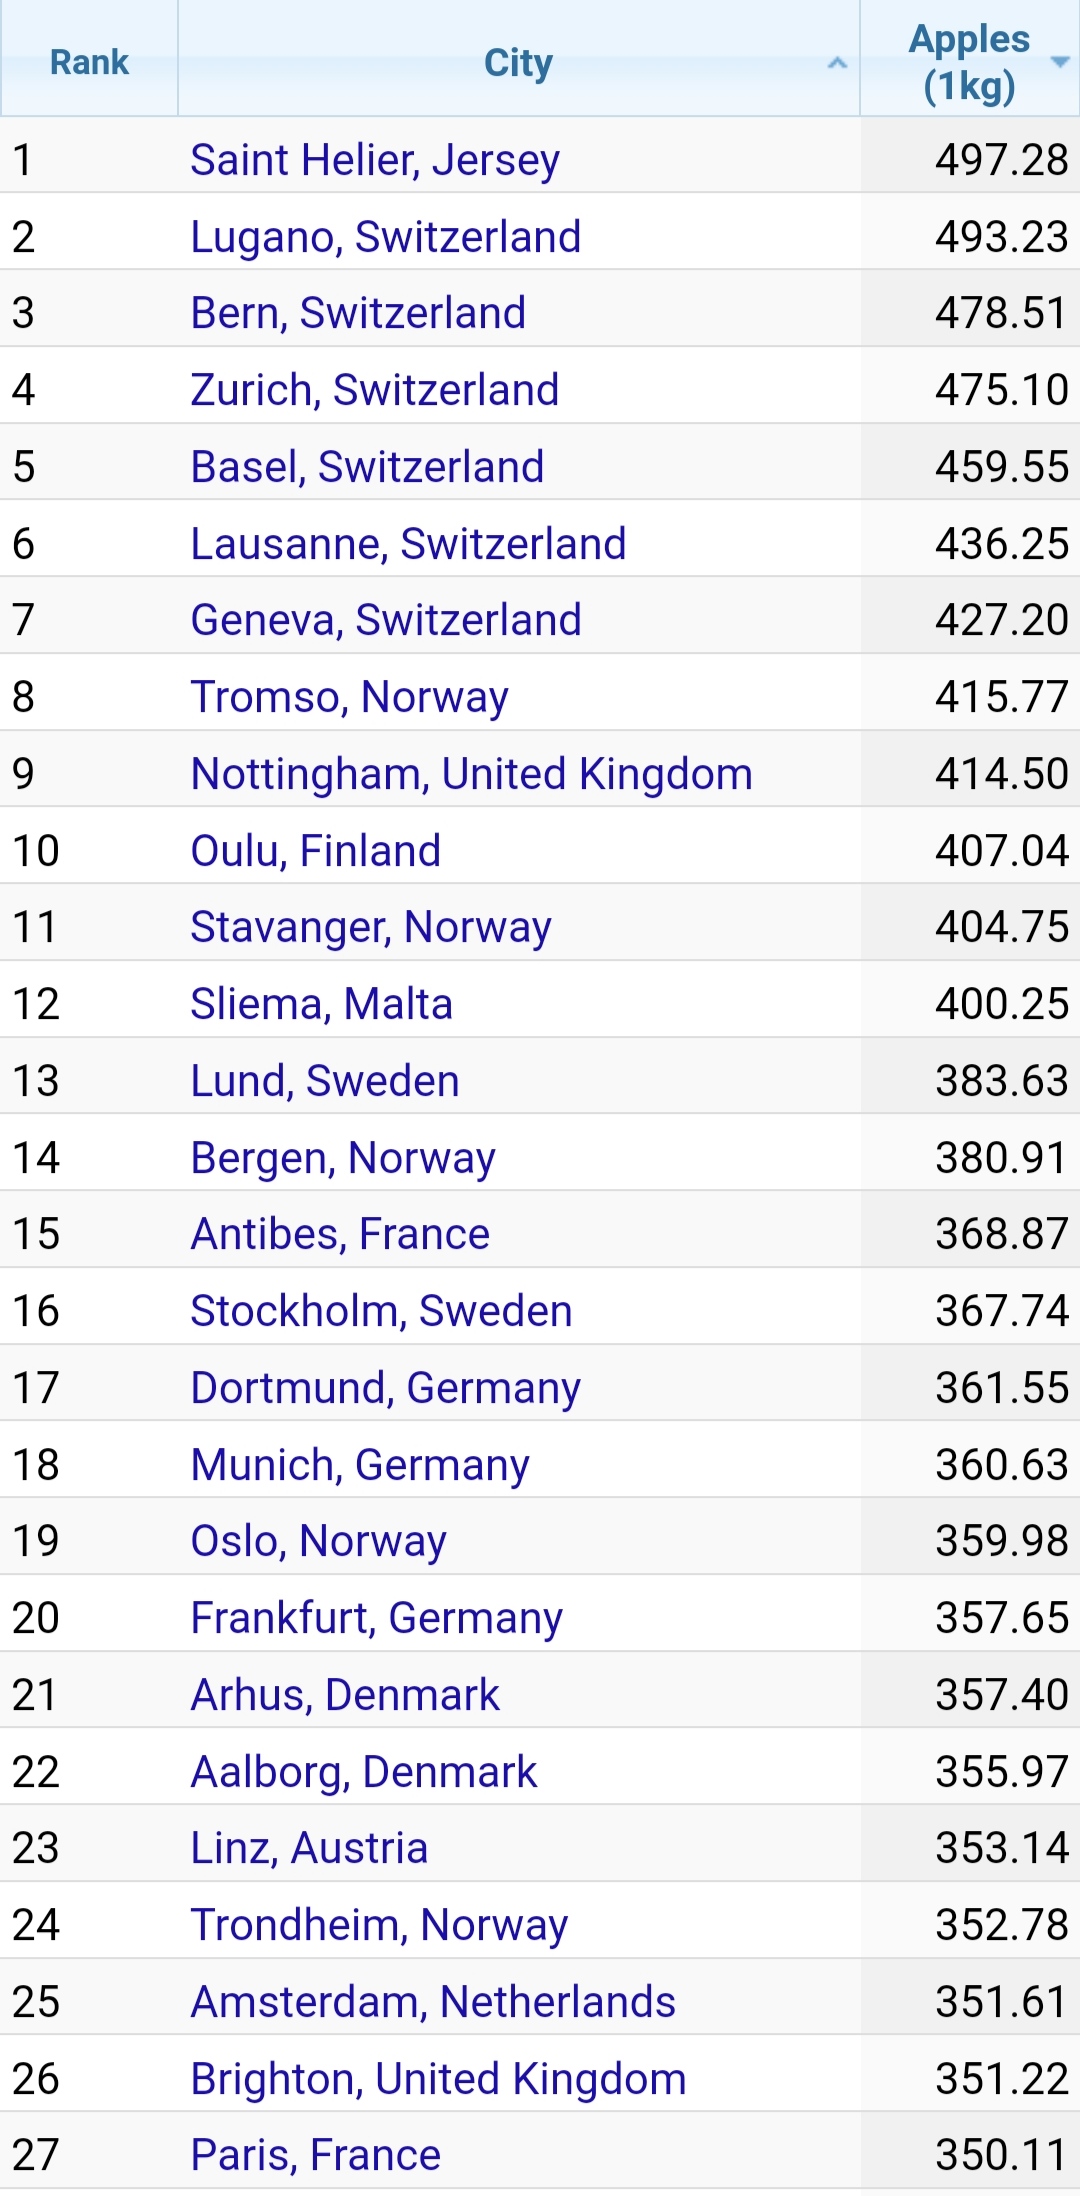Click the Apples (1kg) sort arrow
Screen dimensions: 1080x2196
1060,62
